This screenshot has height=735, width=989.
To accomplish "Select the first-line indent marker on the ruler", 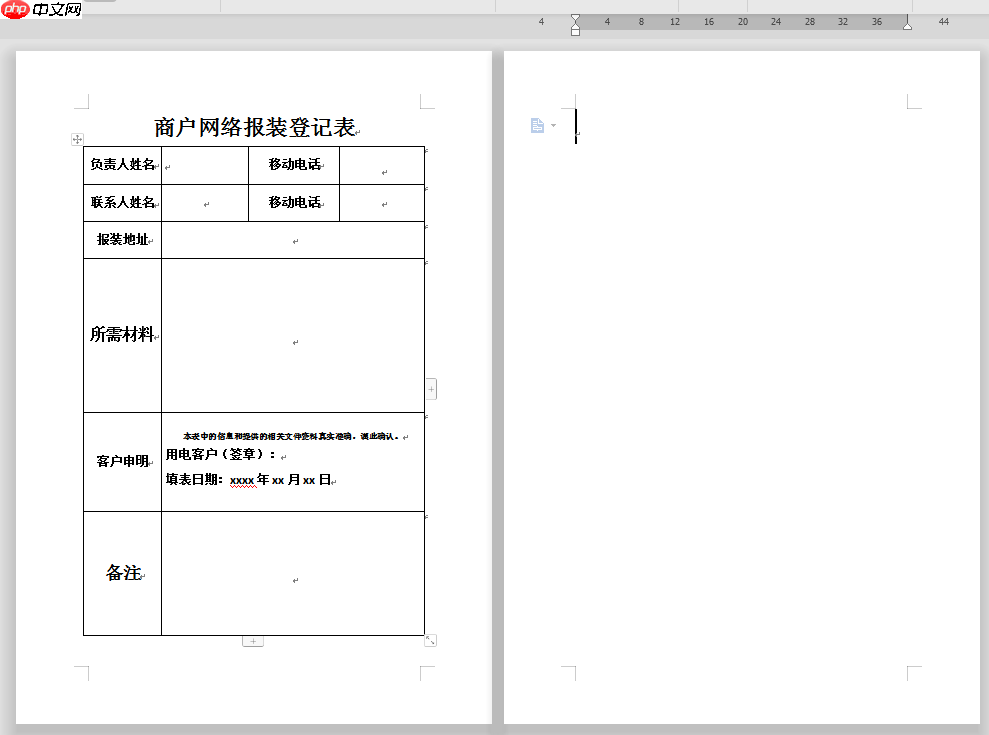I will tap(575, 15).
